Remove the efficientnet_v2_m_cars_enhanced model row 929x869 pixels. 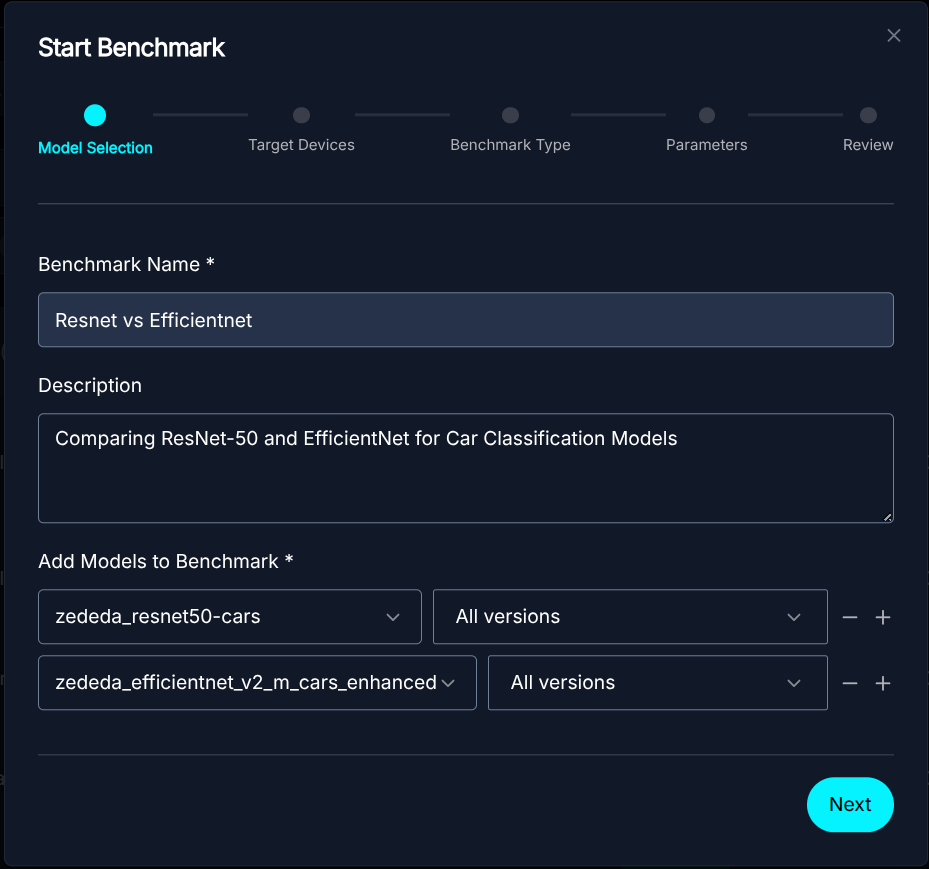850,684
